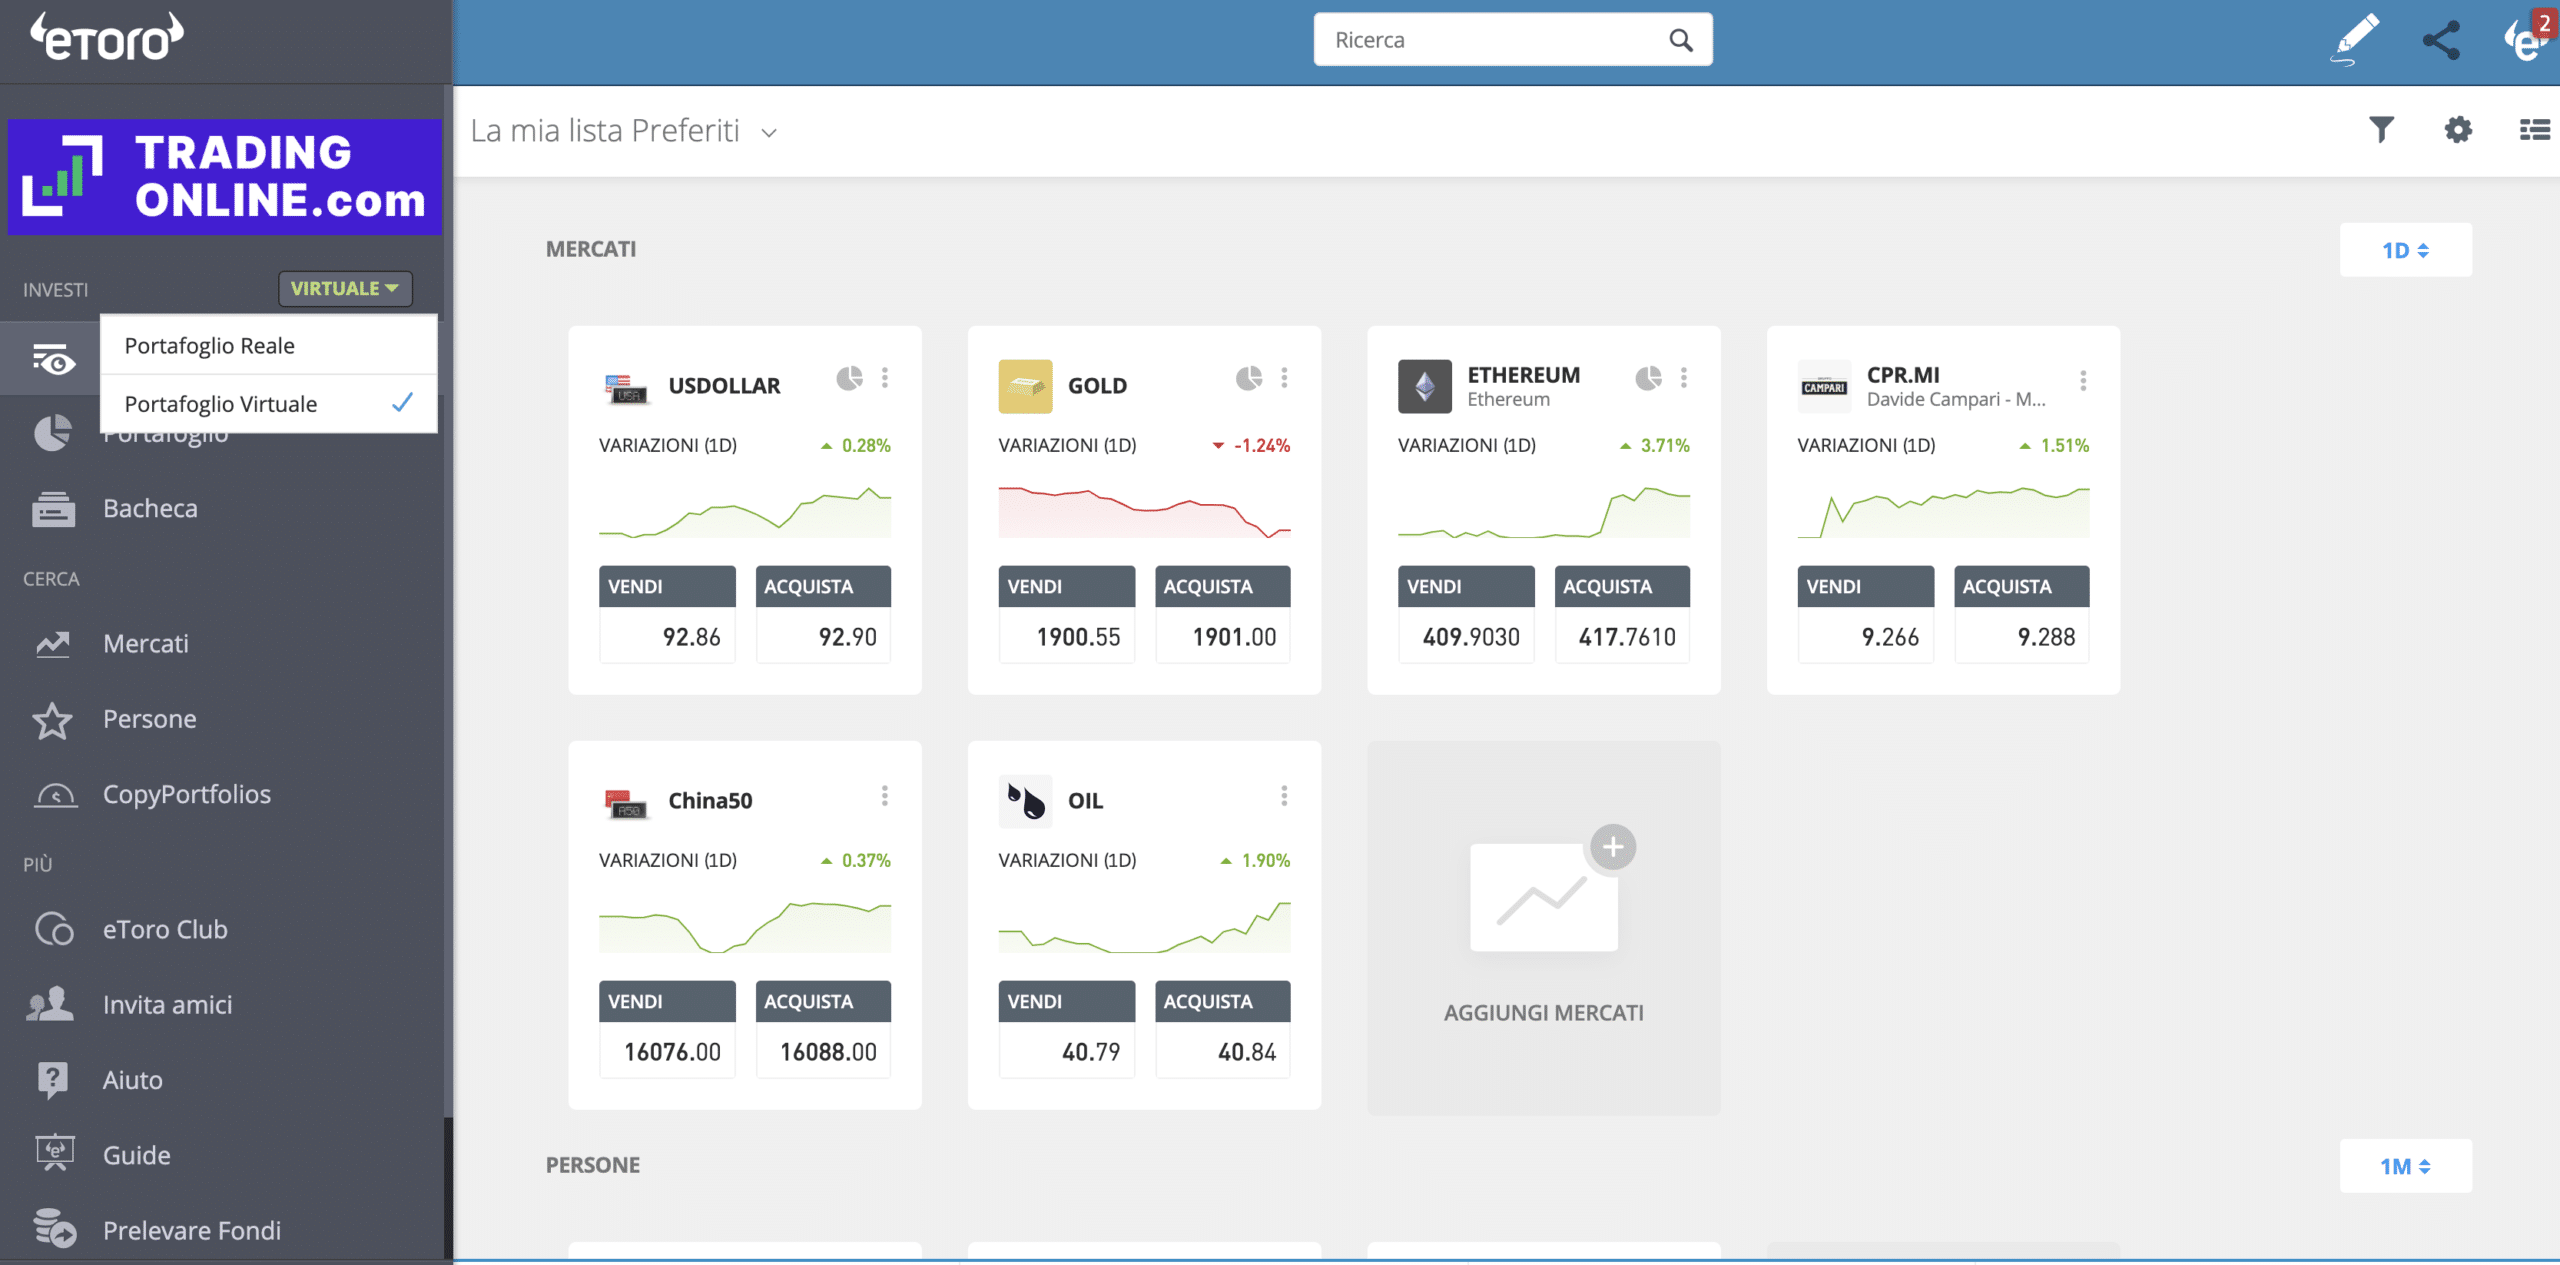Open GOLD card three-dot menu

1284,378
